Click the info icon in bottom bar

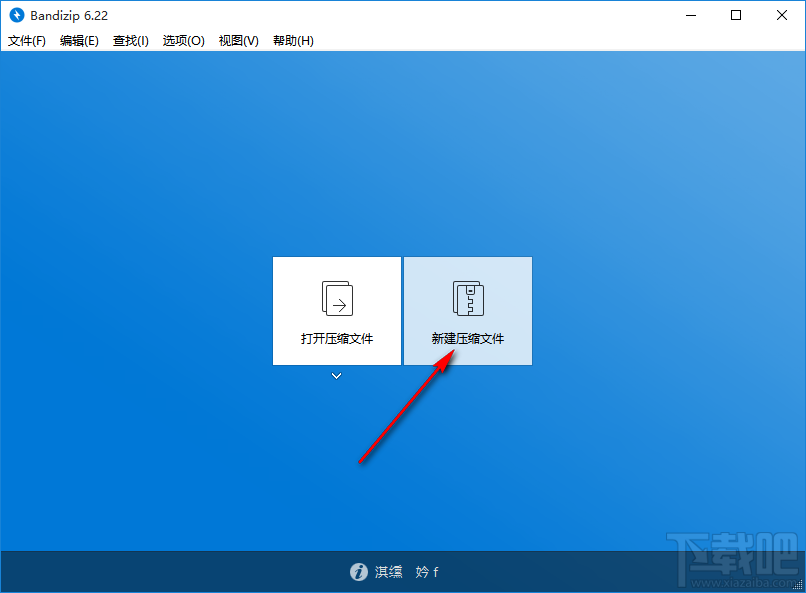click(359, 571)
